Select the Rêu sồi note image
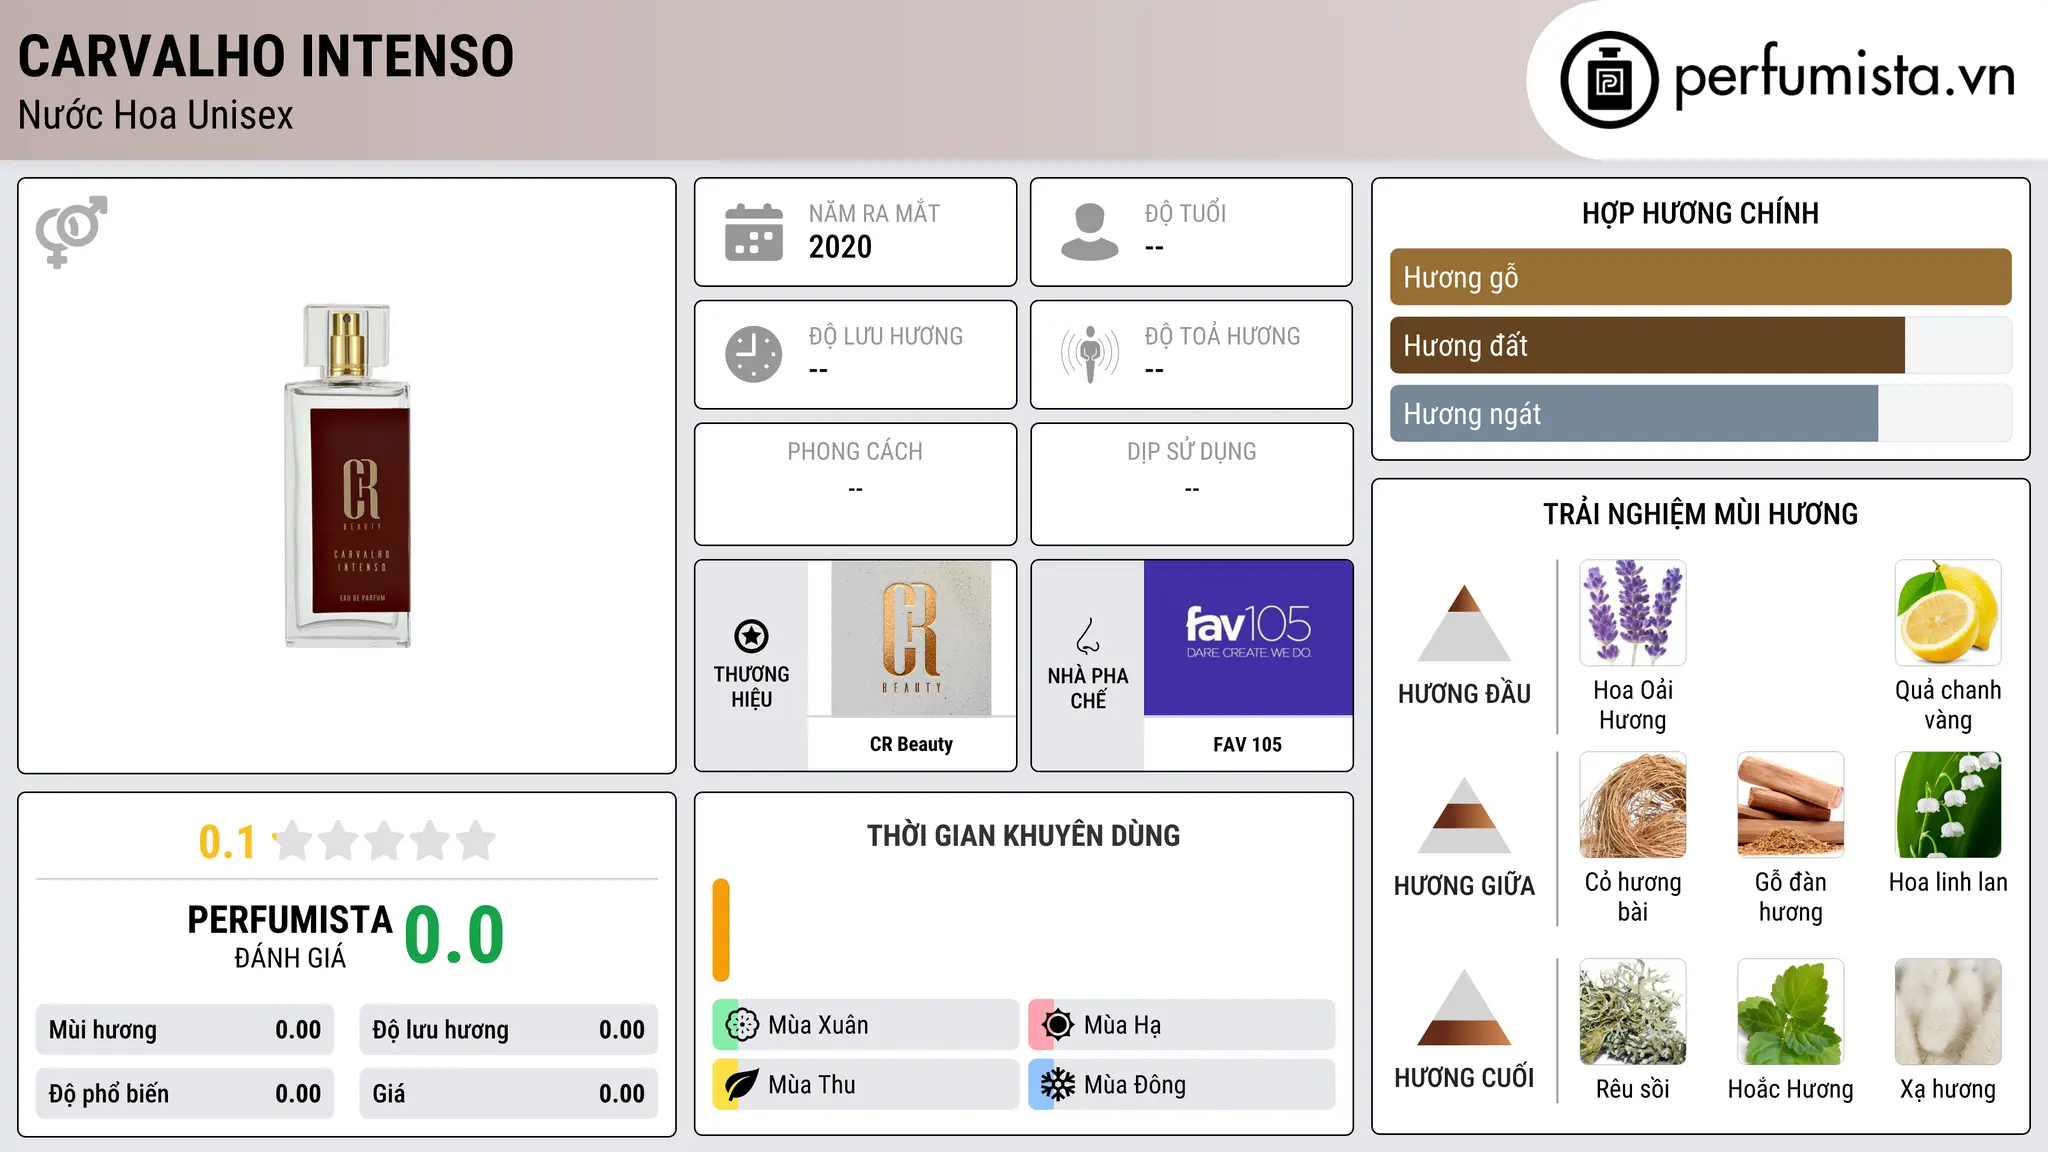 (x=1633, y=1012)
